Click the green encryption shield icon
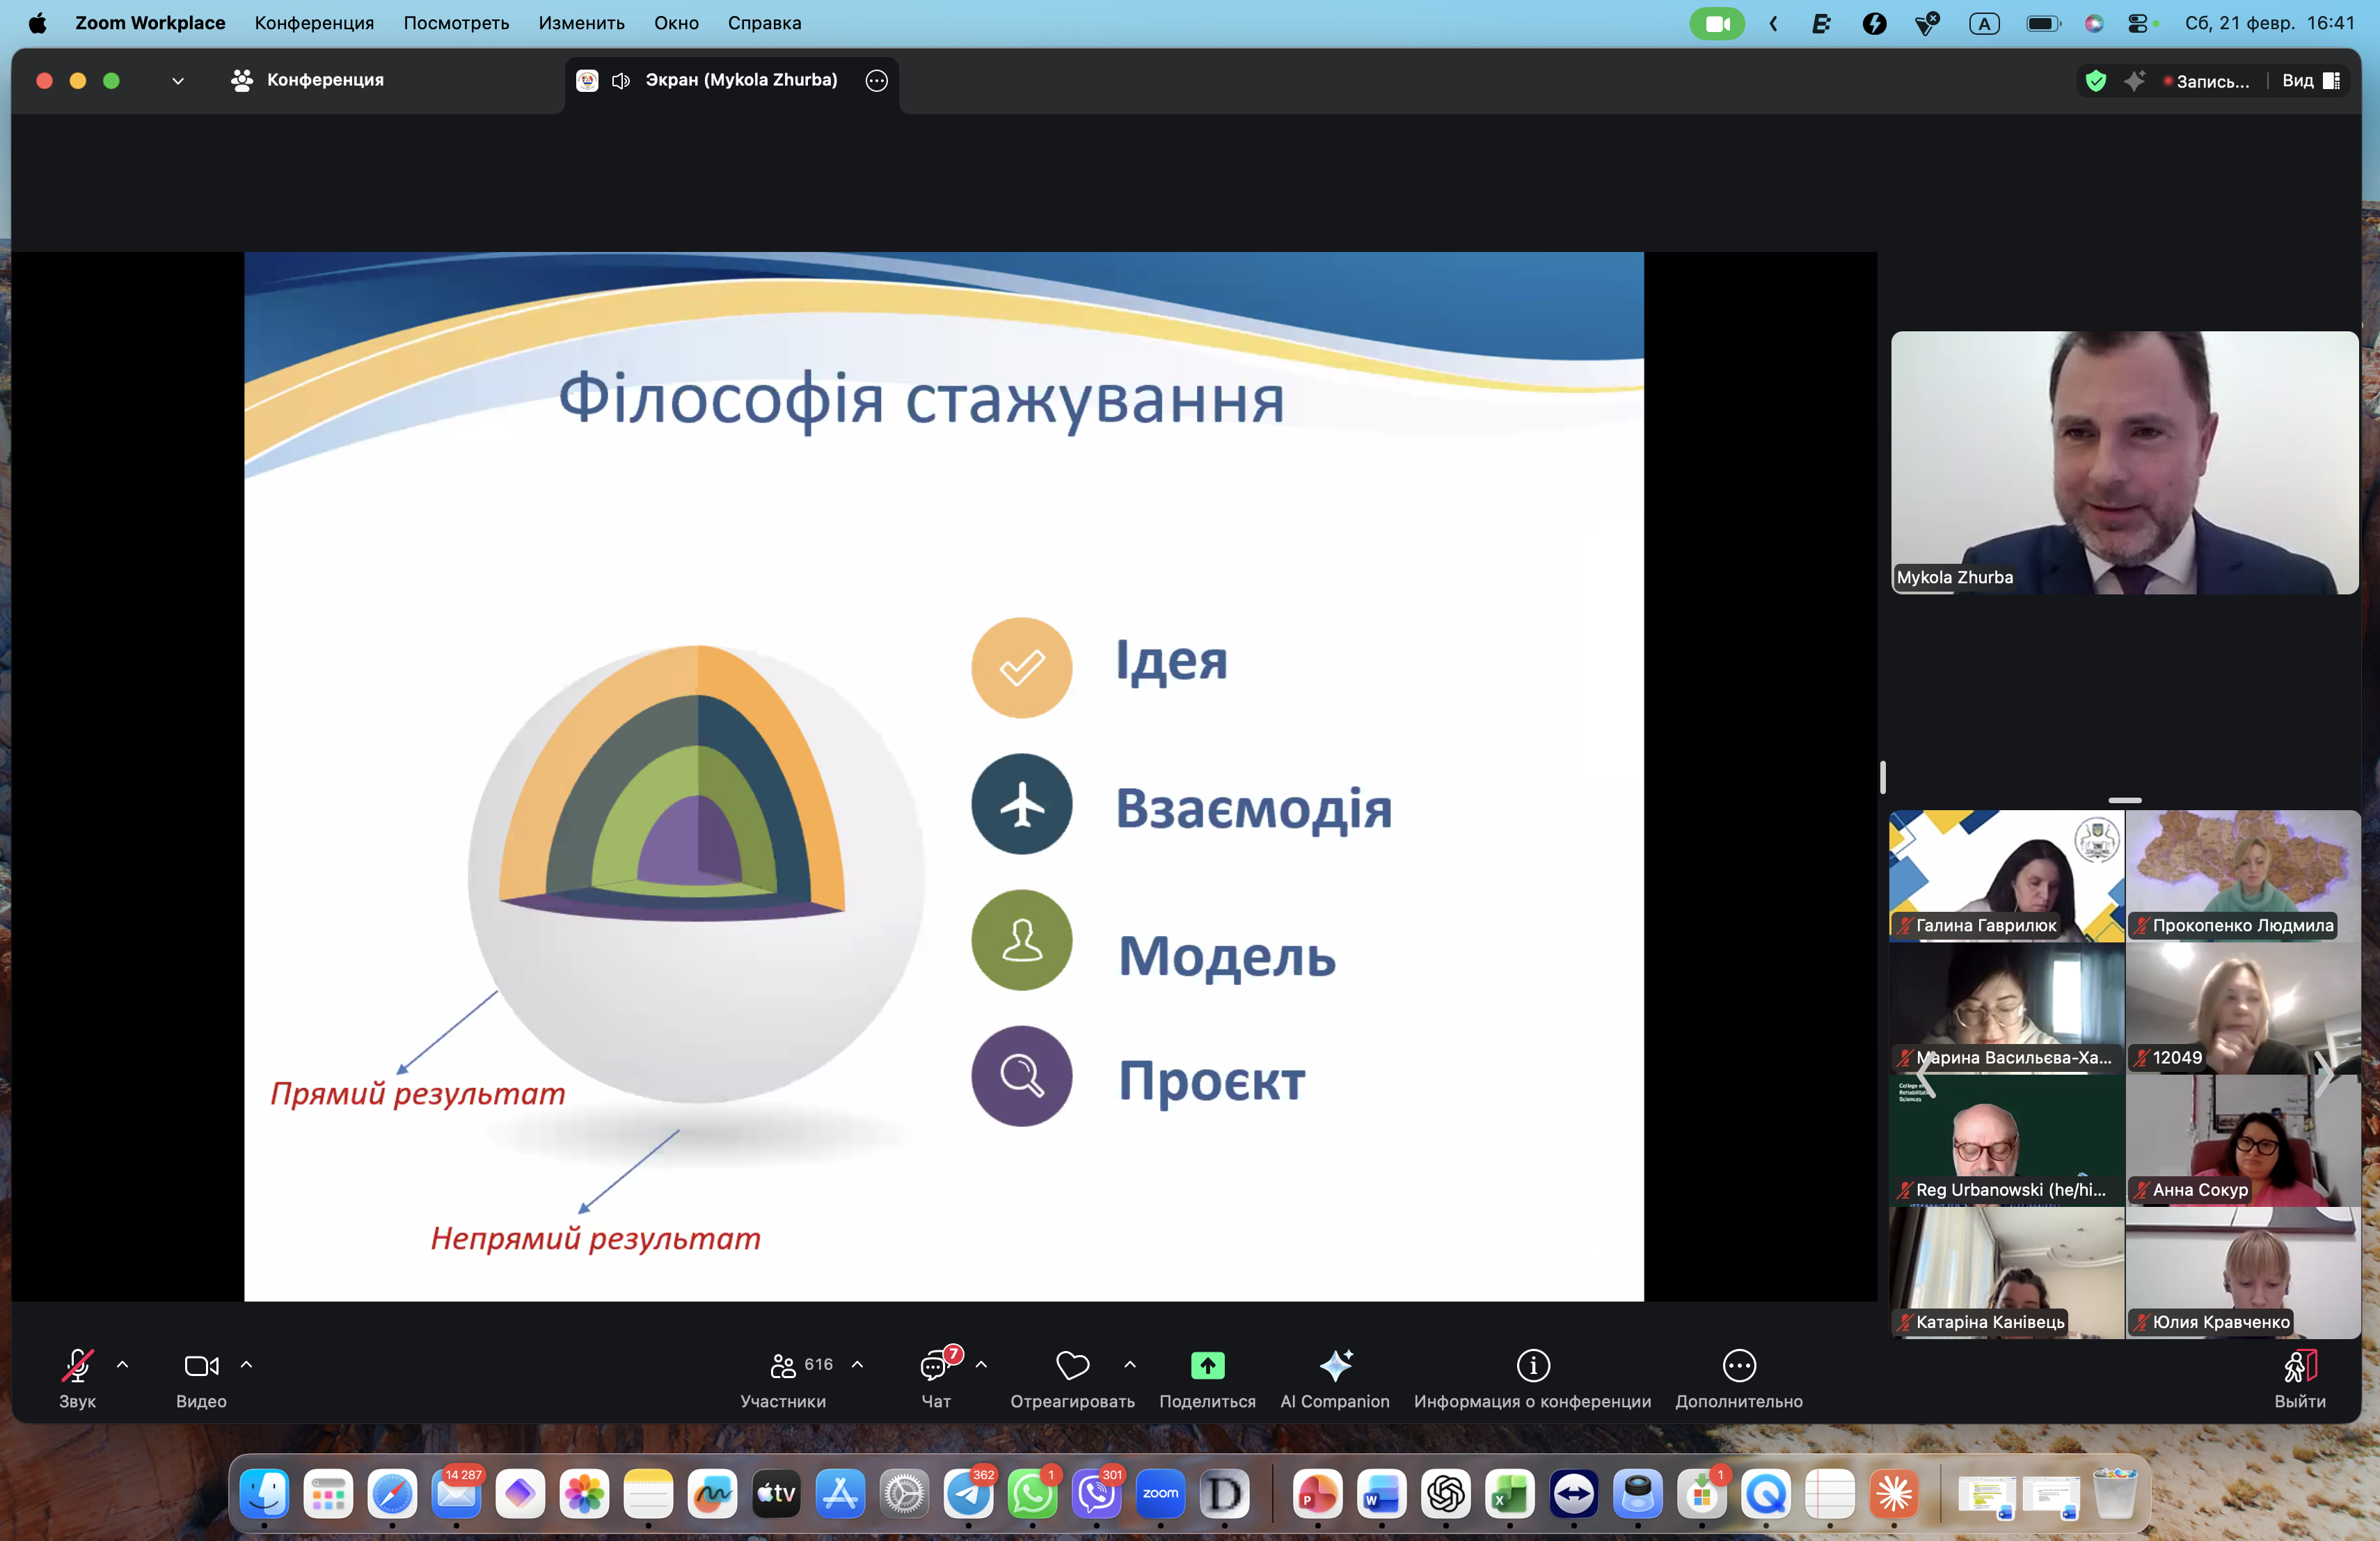 (x=2095, y=81)
